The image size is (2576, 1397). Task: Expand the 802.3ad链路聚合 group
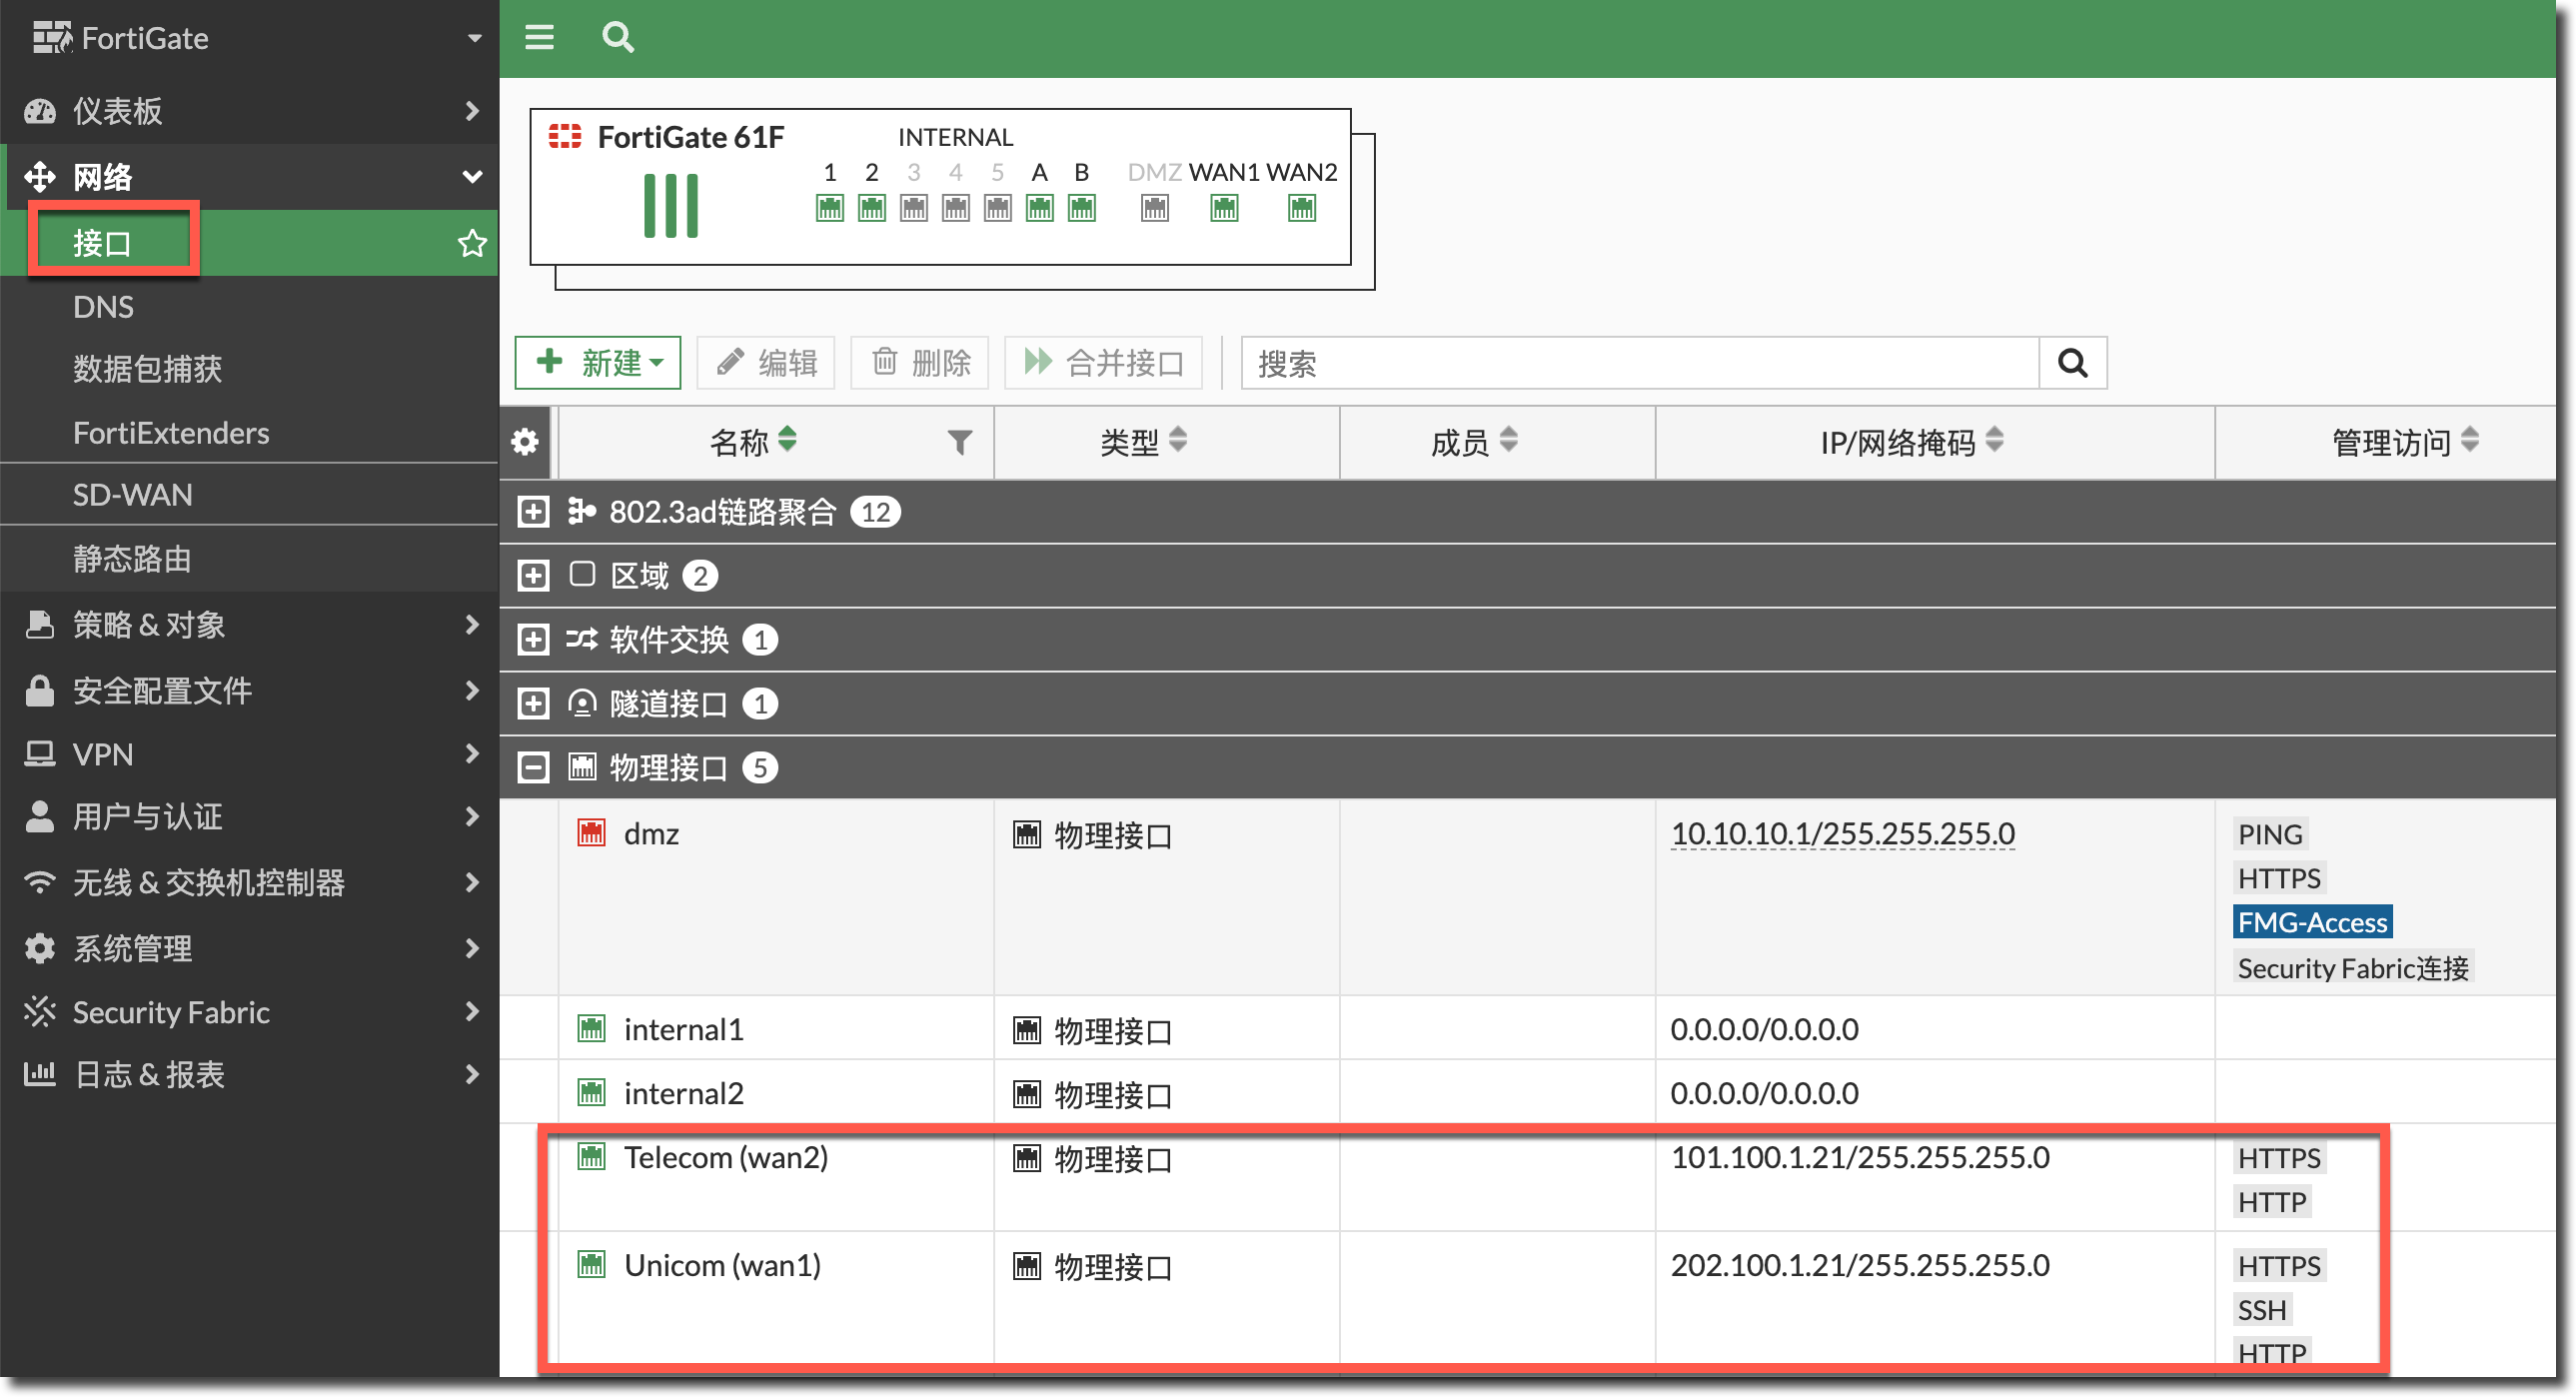click(533, 512)
